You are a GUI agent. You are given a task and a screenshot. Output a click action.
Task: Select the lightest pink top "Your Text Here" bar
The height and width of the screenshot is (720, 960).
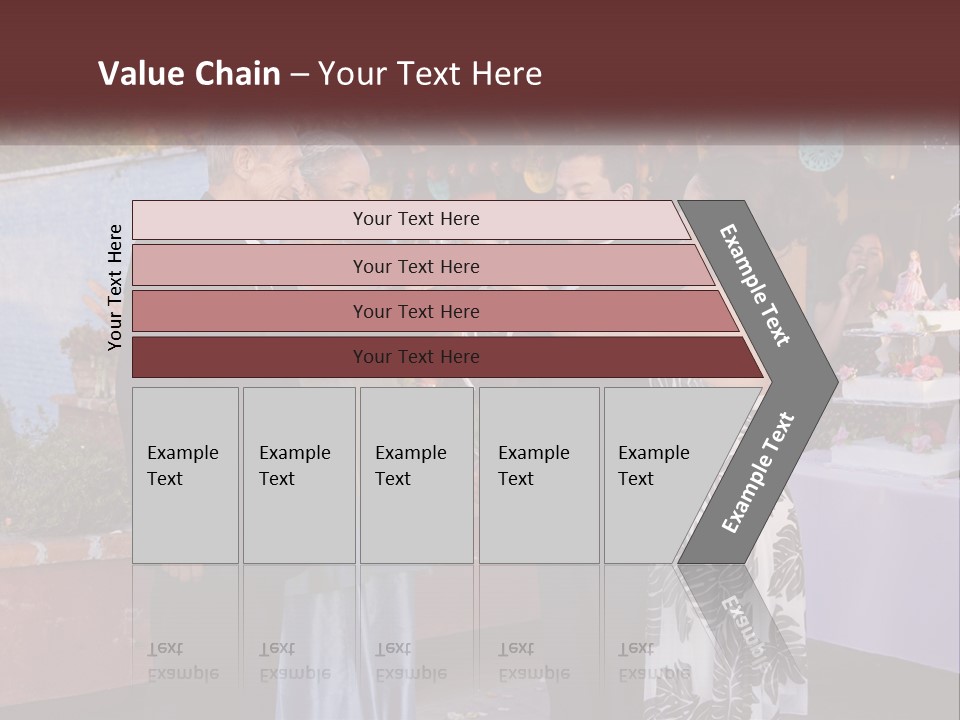click(x=415, y=219)
